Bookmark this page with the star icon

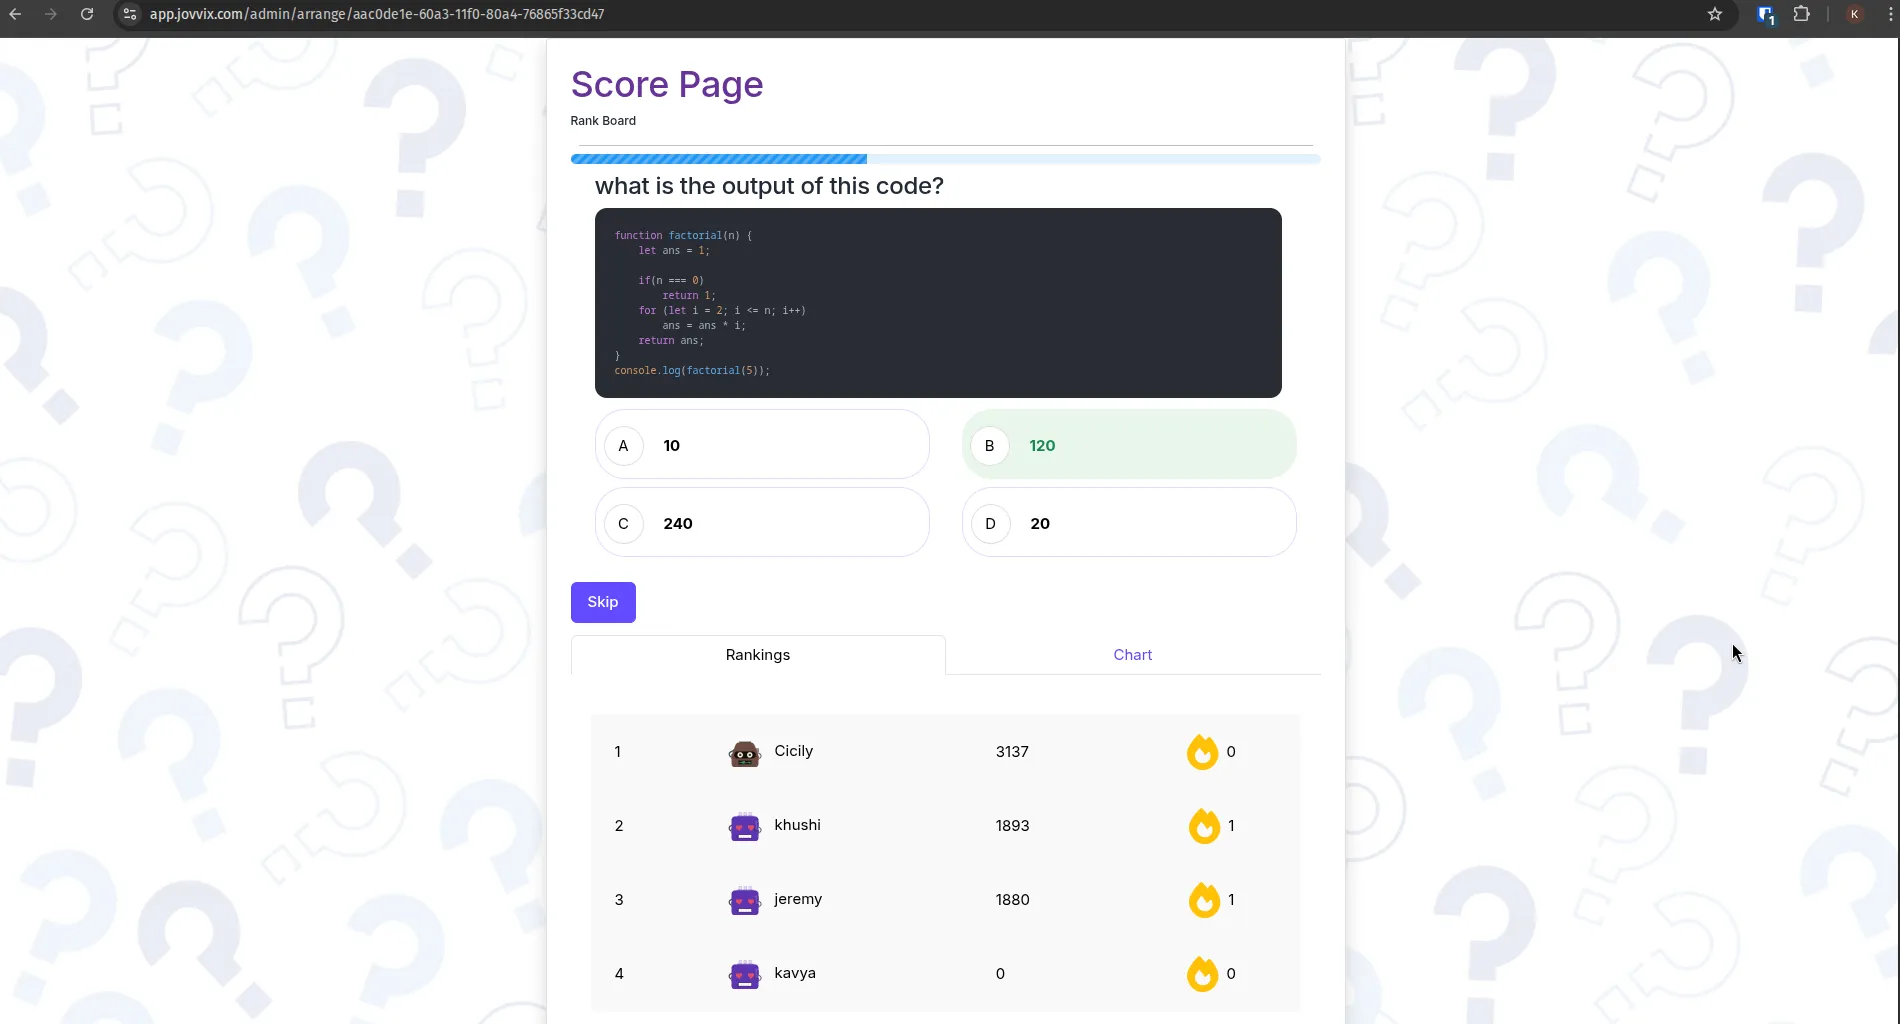click(1715, 14)
